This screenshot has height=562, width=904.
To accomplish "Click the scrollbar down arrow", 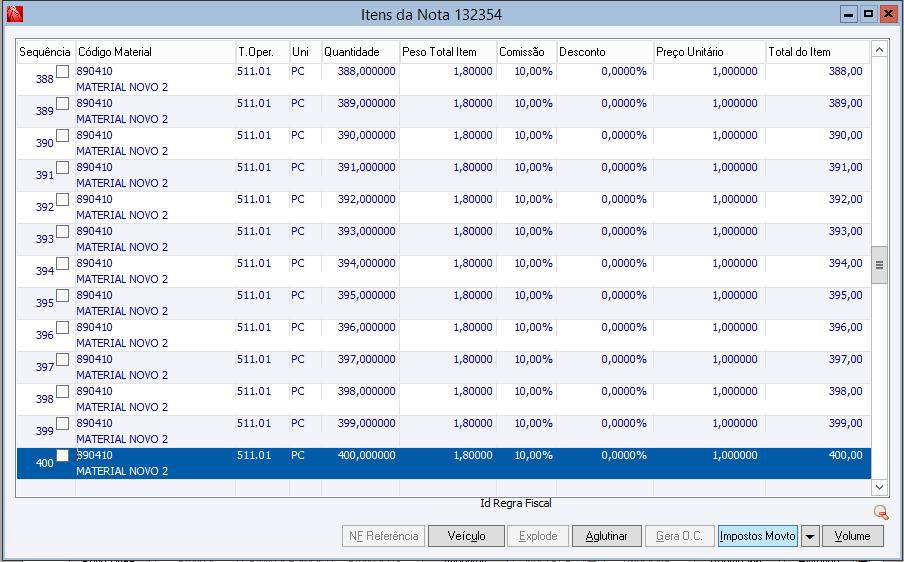I will [x=879, y=487].
